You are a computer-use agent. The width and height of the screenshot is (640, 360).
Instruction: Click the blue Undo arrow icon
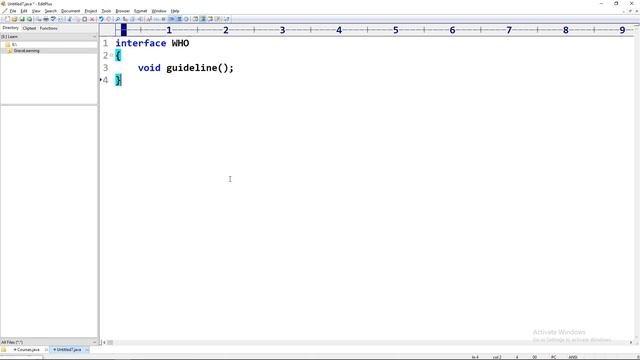coord(102,19)
